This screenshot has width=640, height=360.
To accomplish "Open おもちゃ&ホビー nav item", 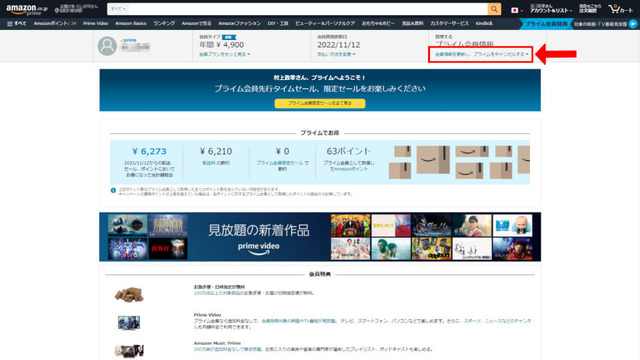I will [378, 24].
